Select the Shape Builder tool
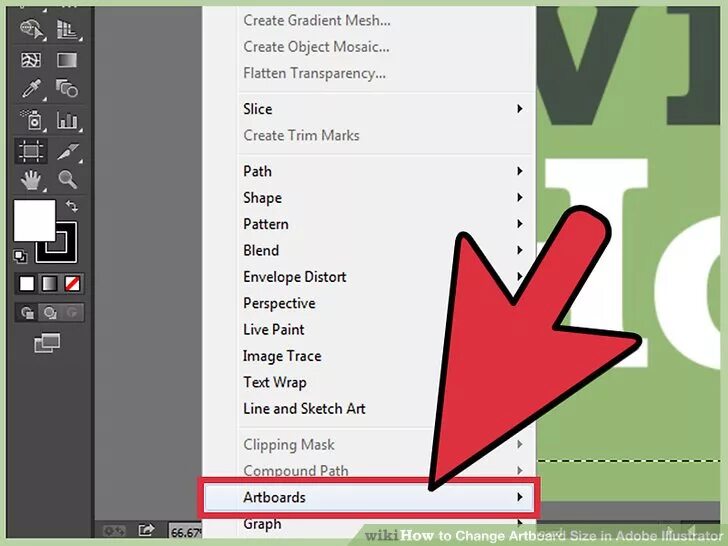The width and height of the screenshot is (728, 546). click(x=31, y=29)
